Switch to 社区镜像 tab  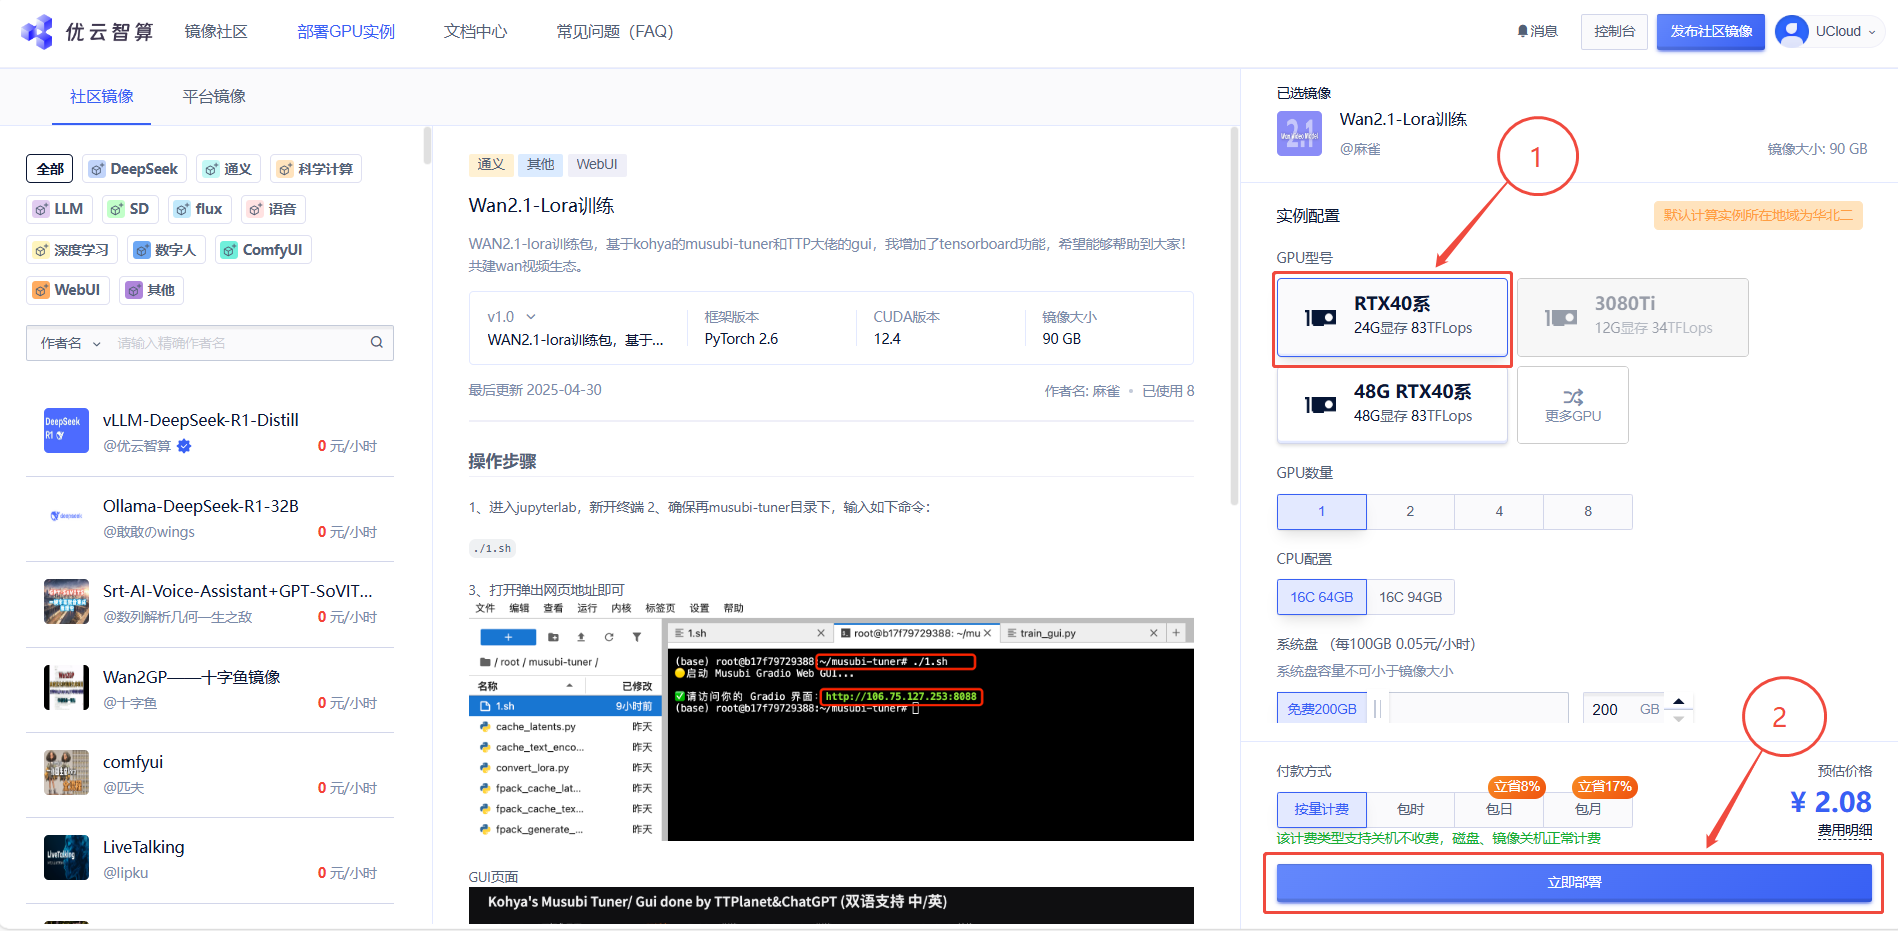click(x=101, y=97)
